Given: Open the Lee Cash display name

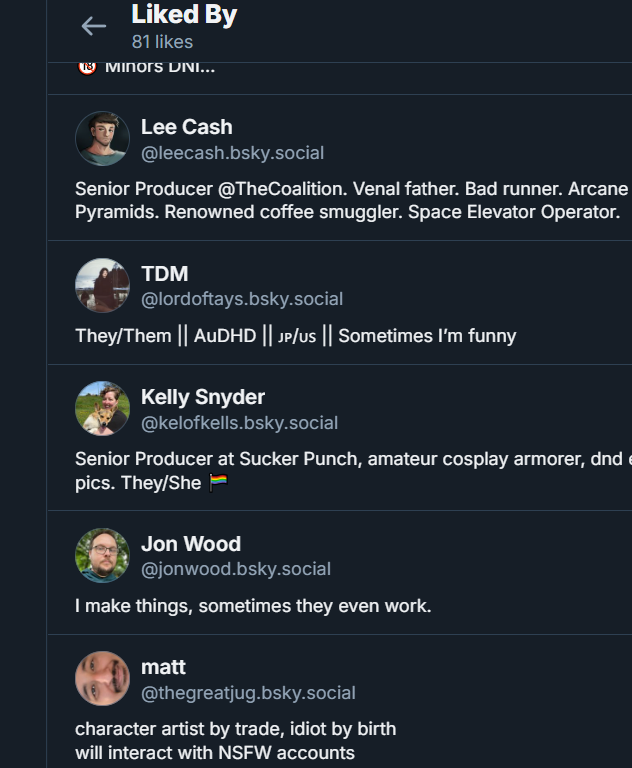Looking at the screenshot, I should point(186,127).
